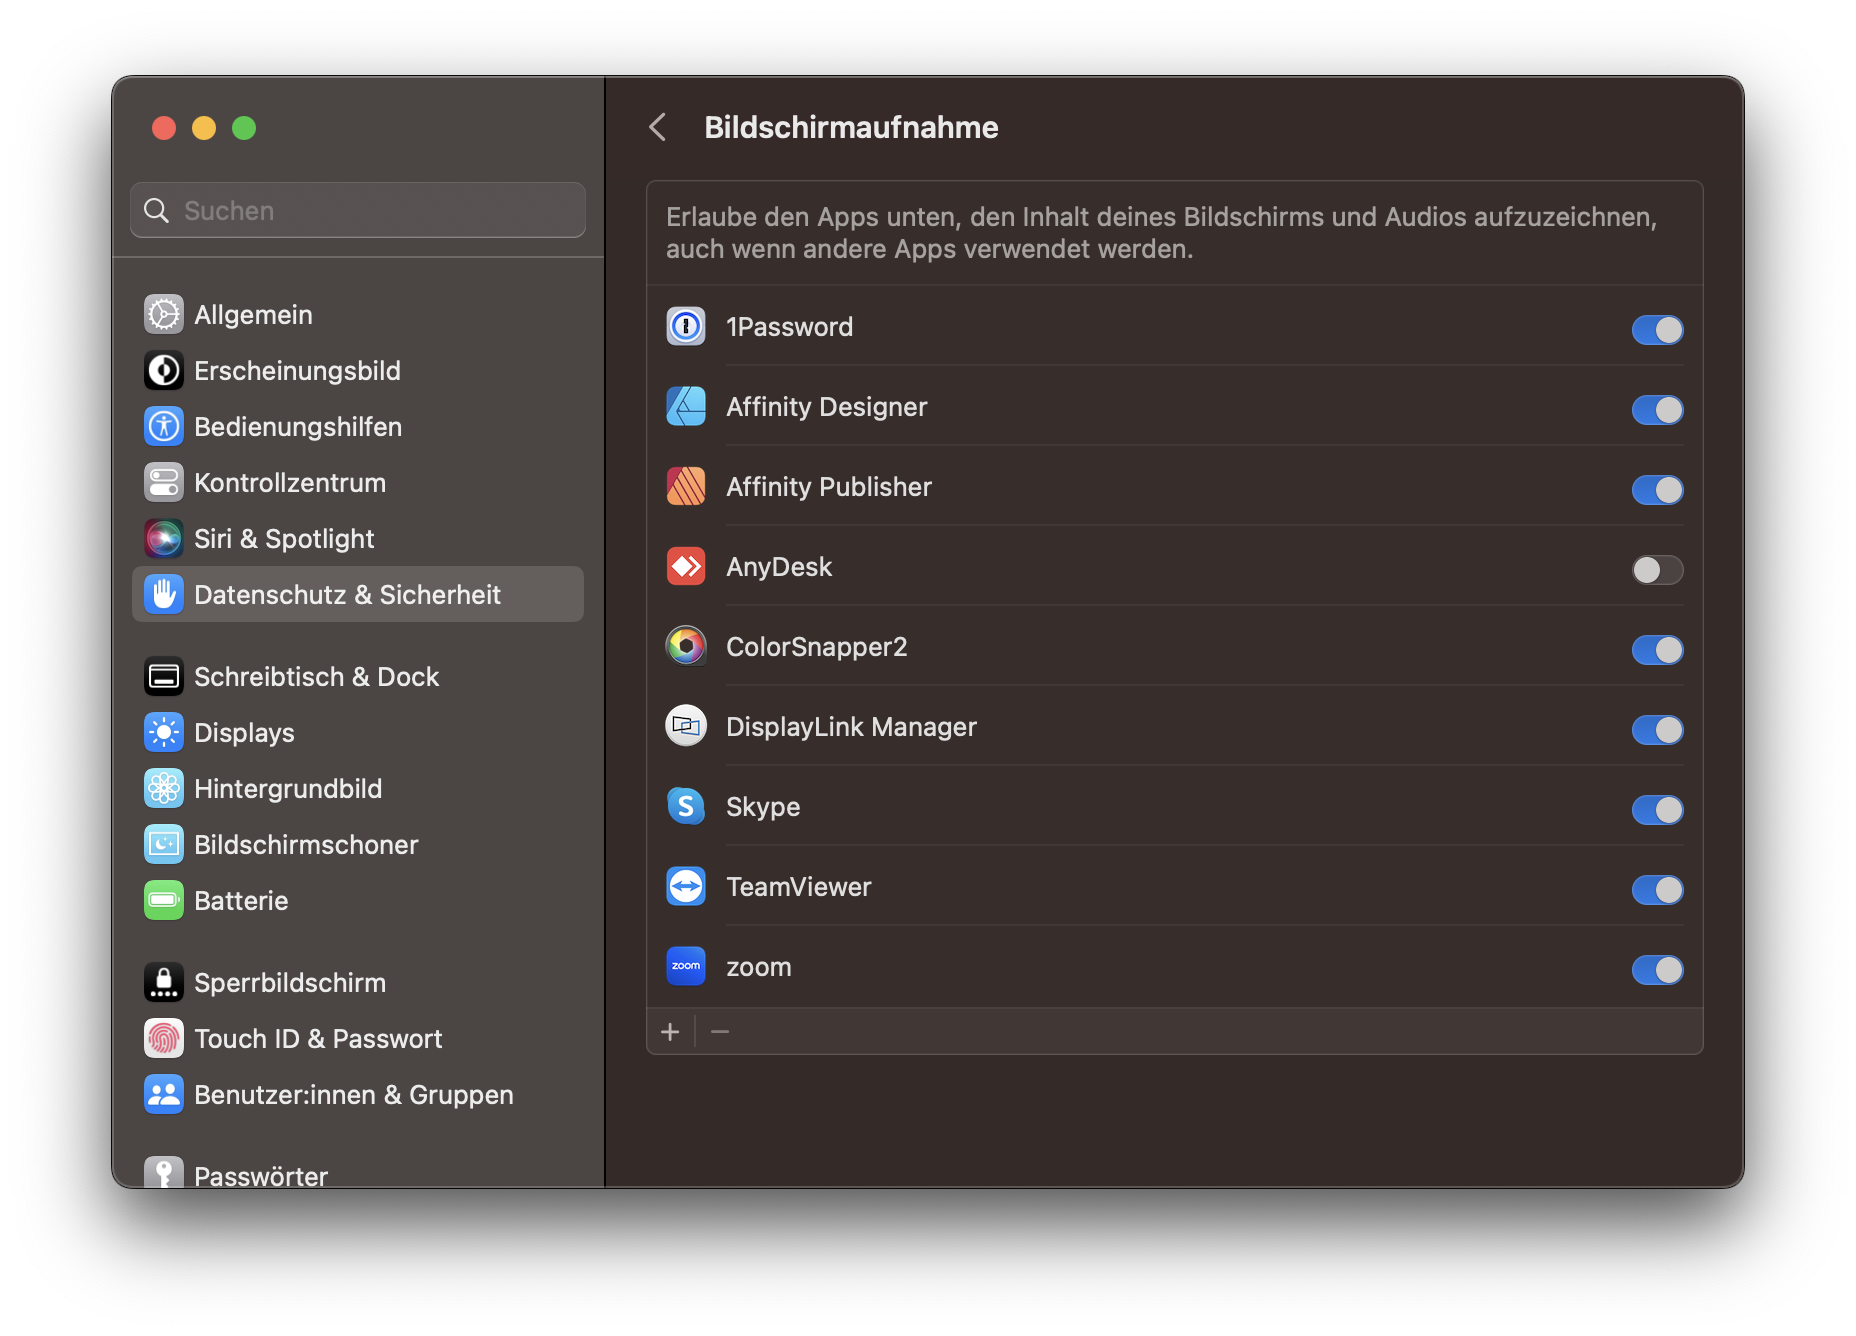Click the Datenschutz & Sicherheit hand icon
This screenshot has height=1336, width=1856.
click(x=164, y=594)
